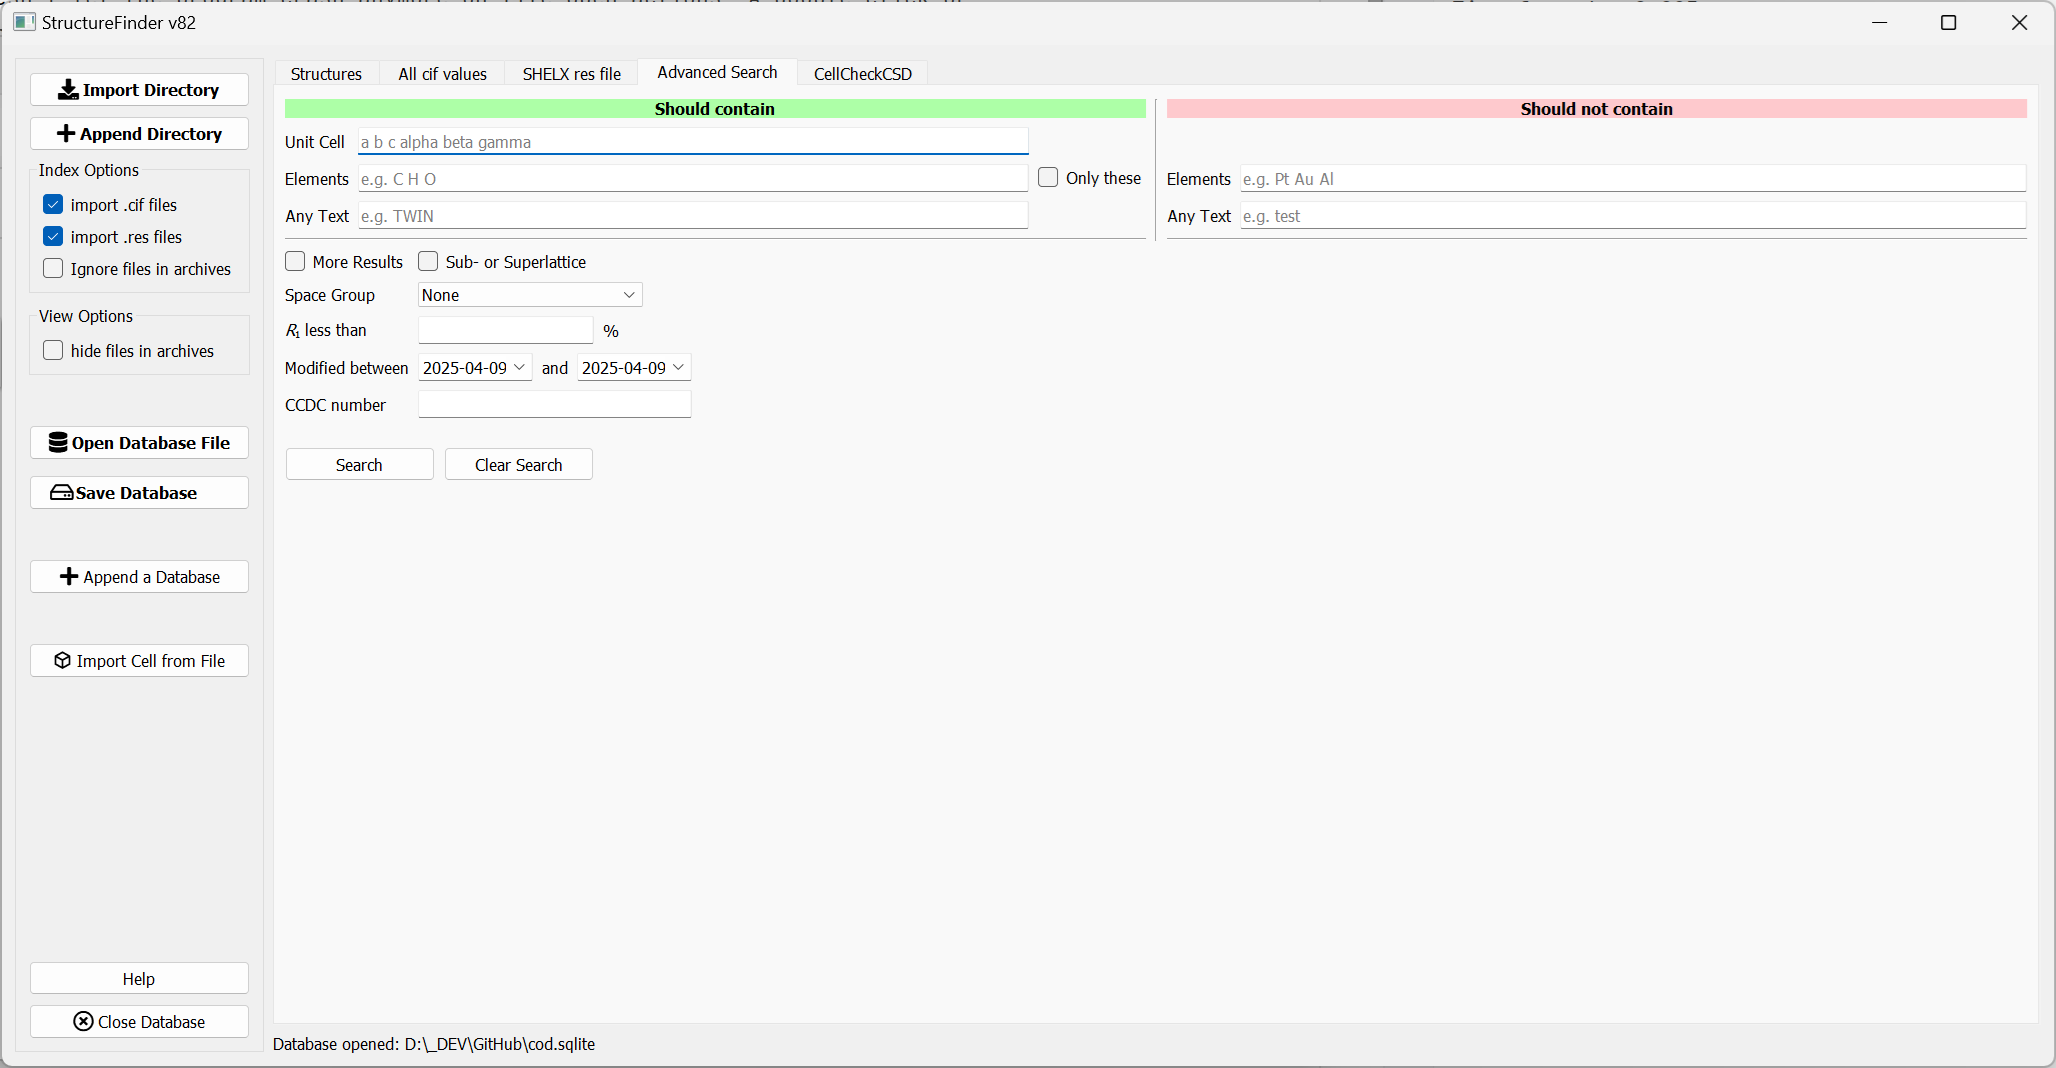The image size is (2056, 1068).
Task: Click the Save Database drive icon
Action: (61, 493)
